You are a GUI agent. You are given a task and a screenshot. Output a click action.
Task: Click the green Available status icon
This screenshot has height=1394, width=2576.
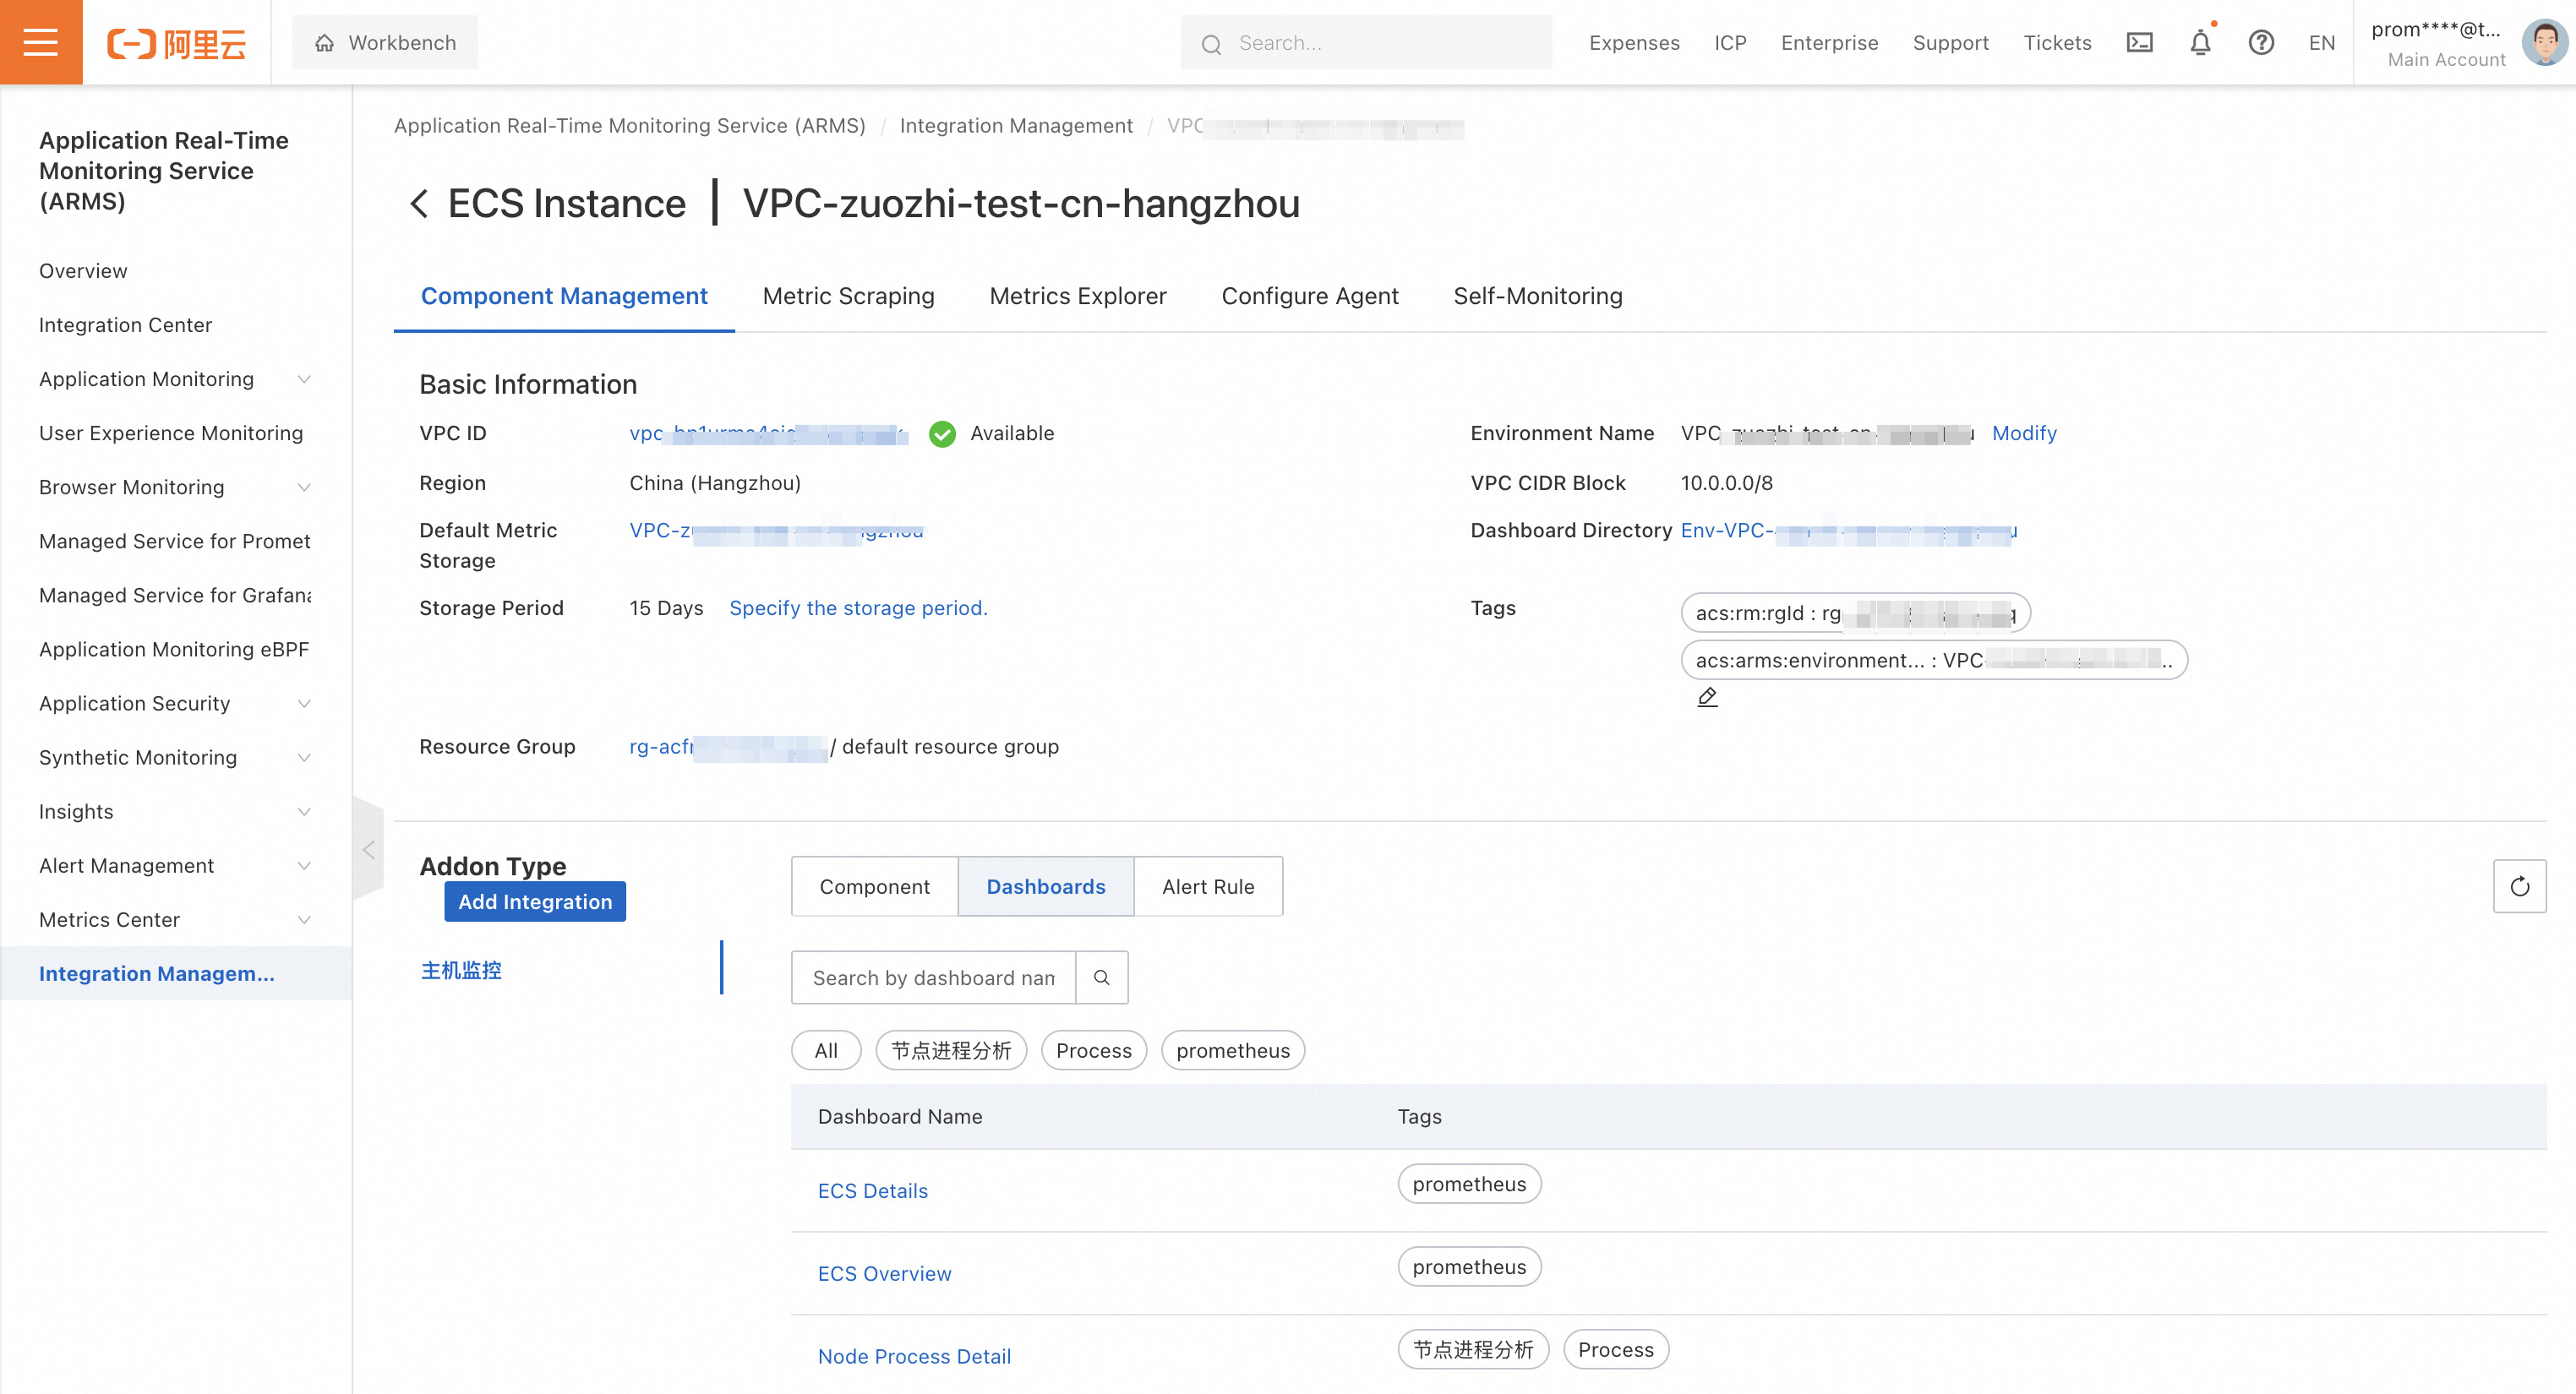pyautogui.click(x=942, y=434)
